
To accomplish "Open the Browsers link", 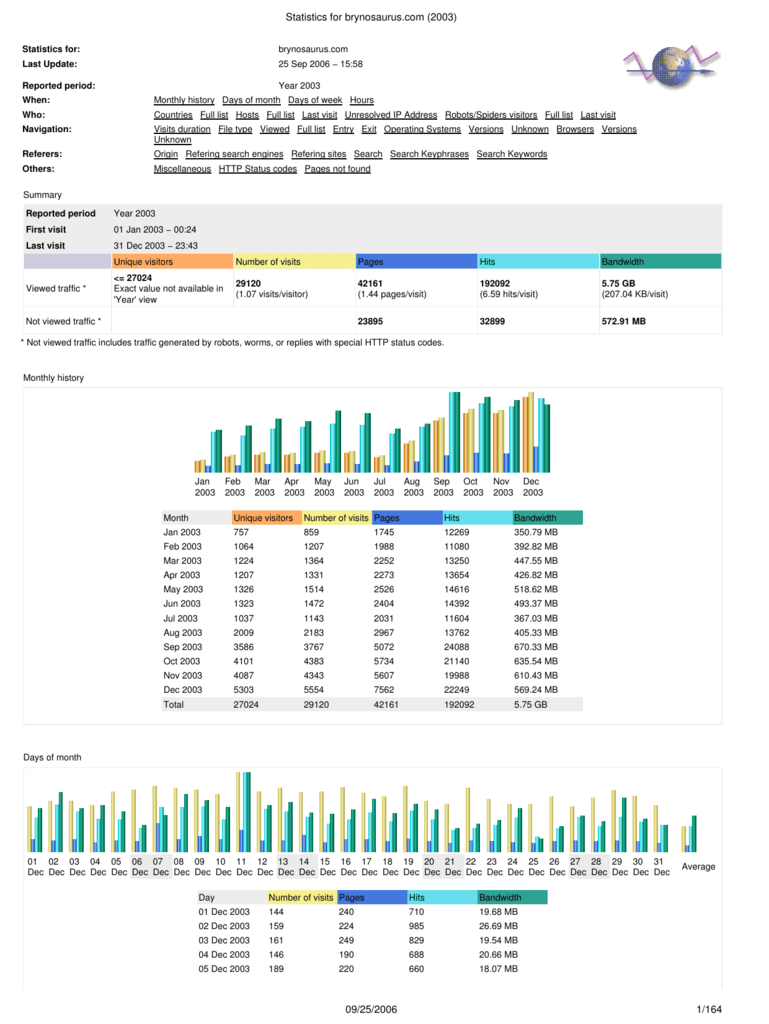I will pos(575,129).
